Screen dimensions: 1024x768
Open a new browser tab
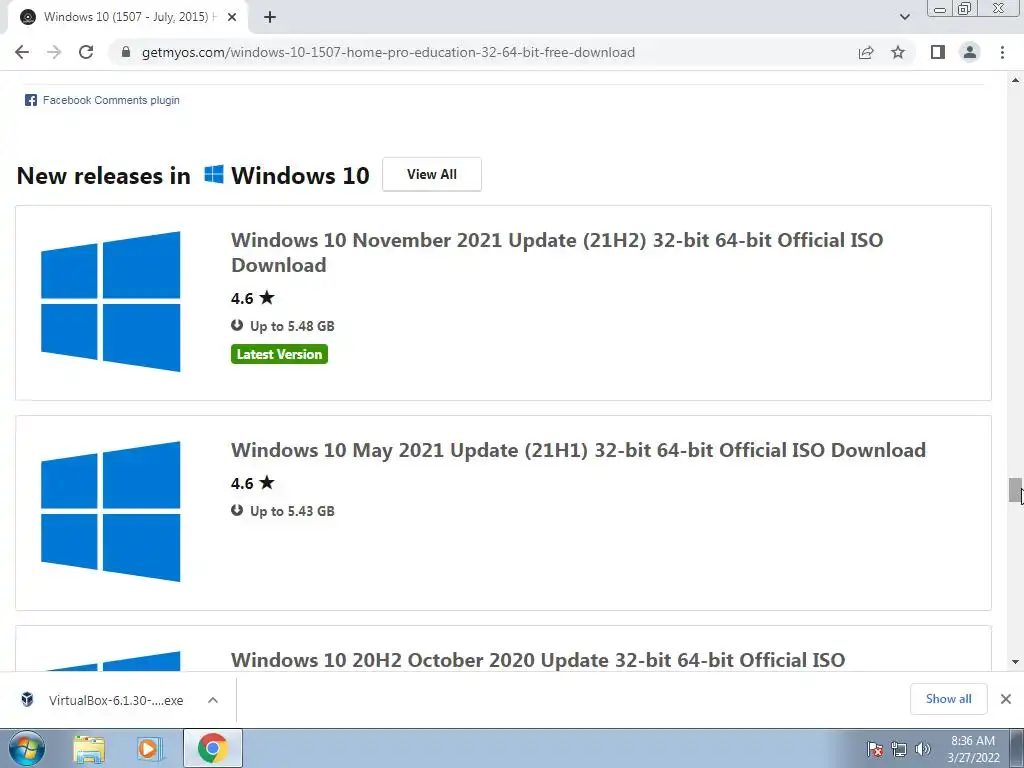pos(270,17)
